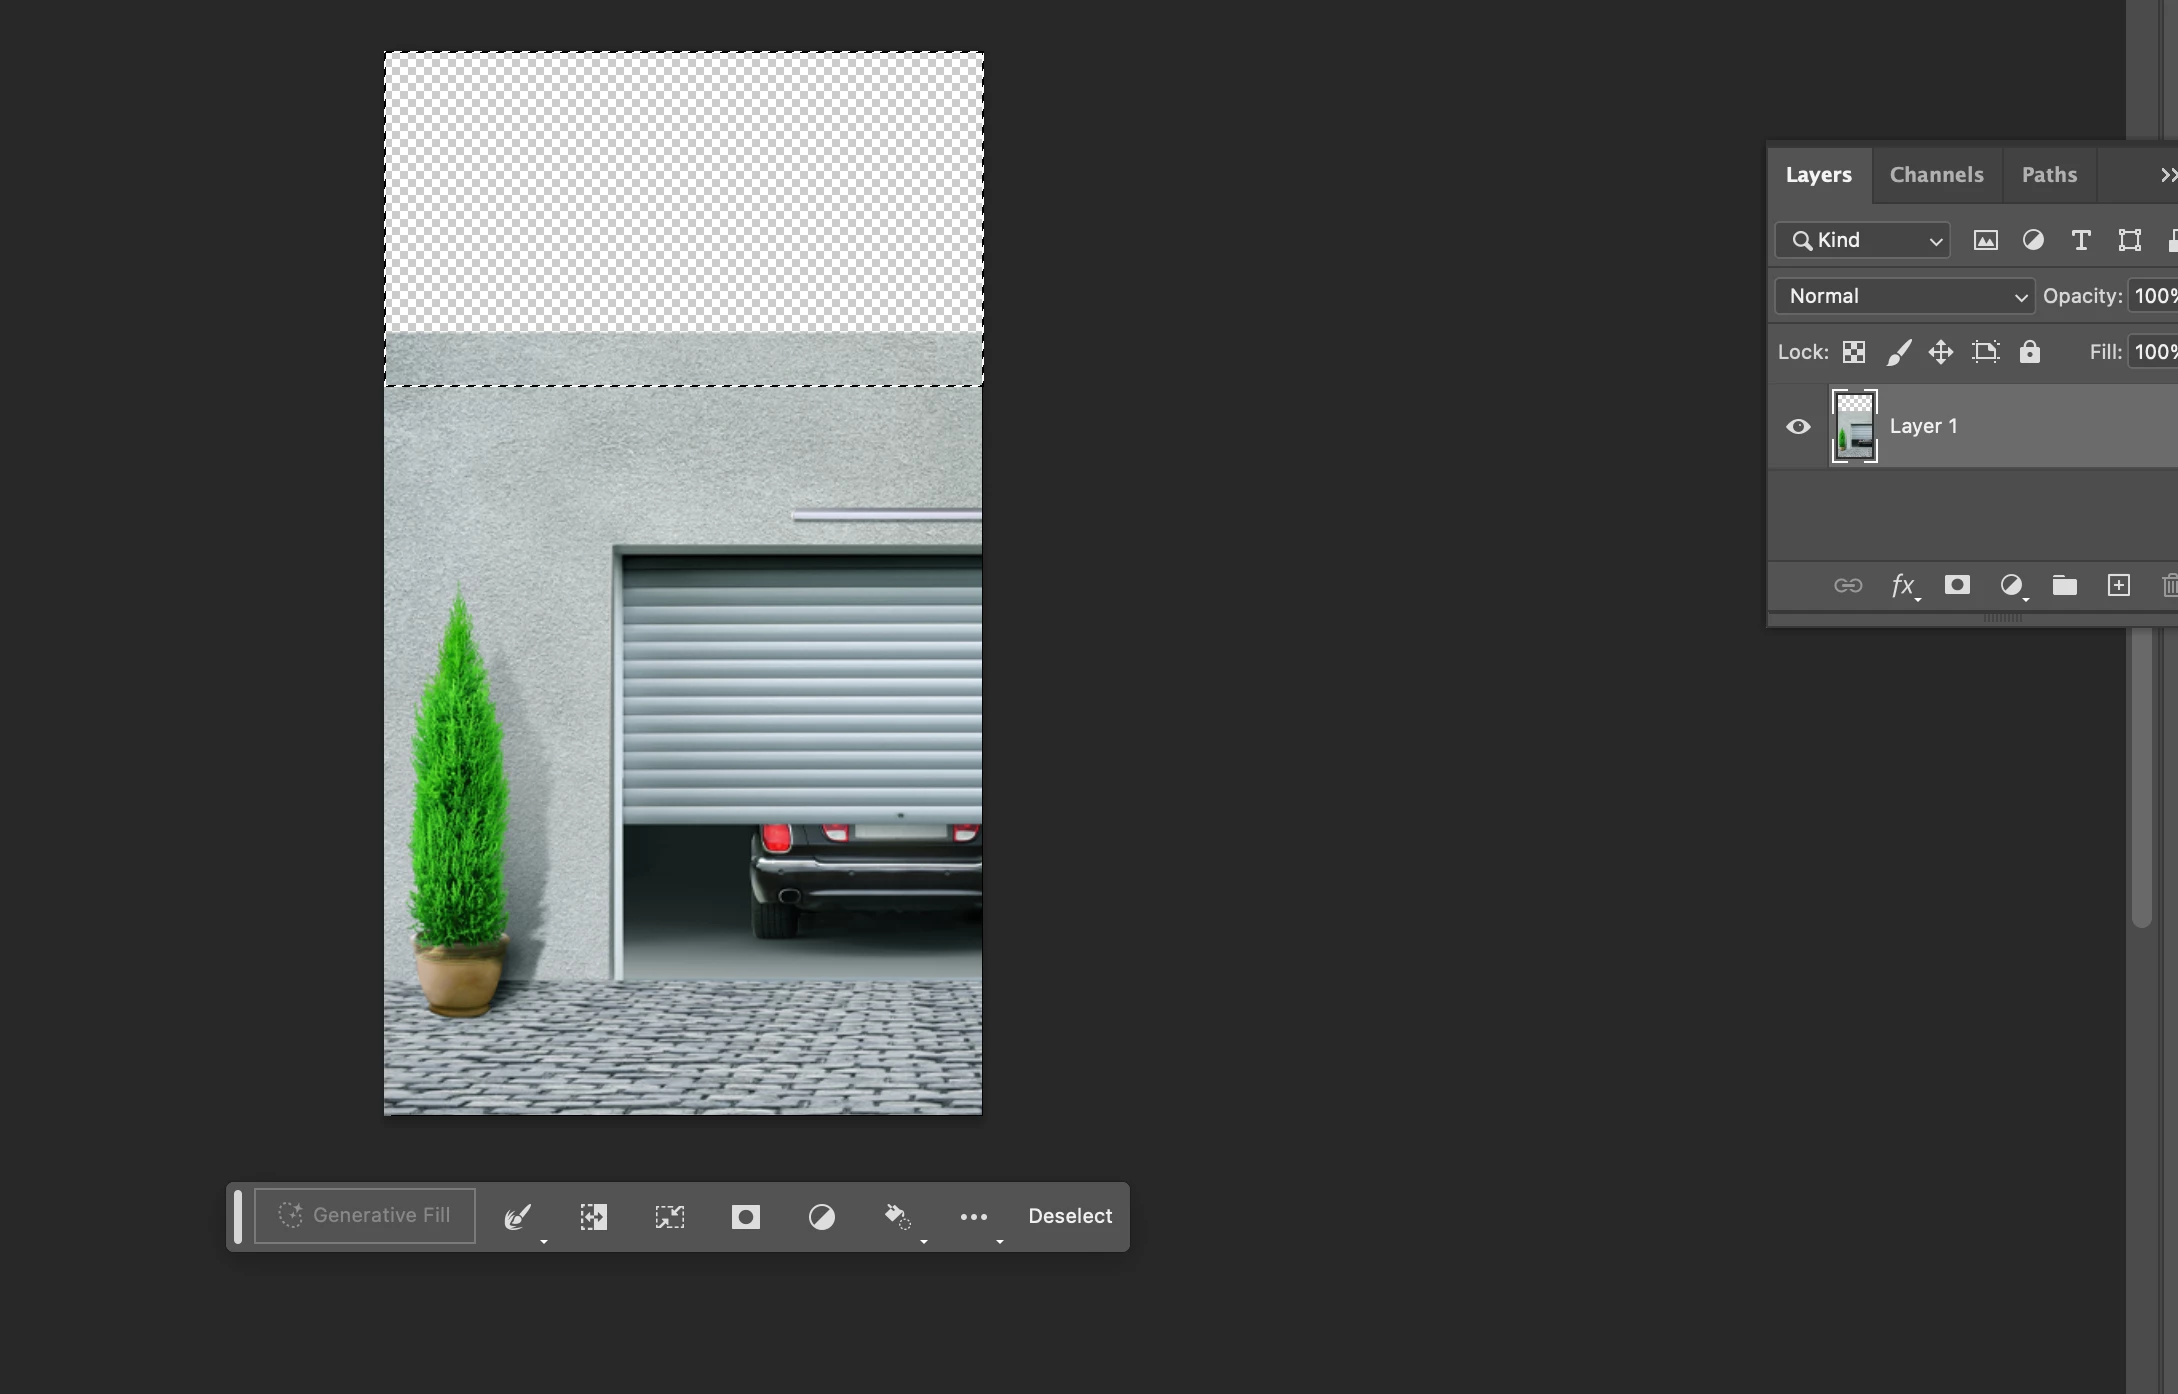This screenshot has width=2178, height=1394.
Task: Open the Normal blend mode dropdown
Action: (1904, 296)
